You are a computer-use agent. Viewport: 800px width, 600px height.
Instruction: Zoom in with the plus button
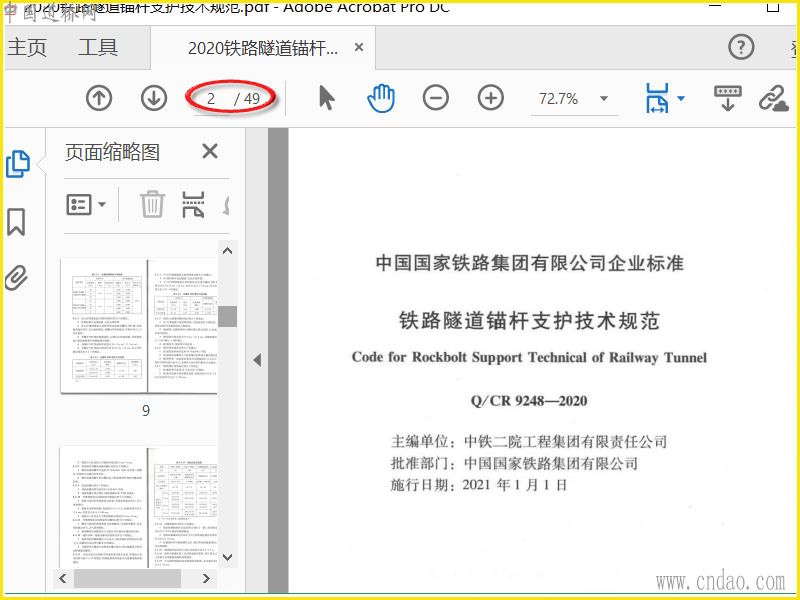(x=491, y=98)
